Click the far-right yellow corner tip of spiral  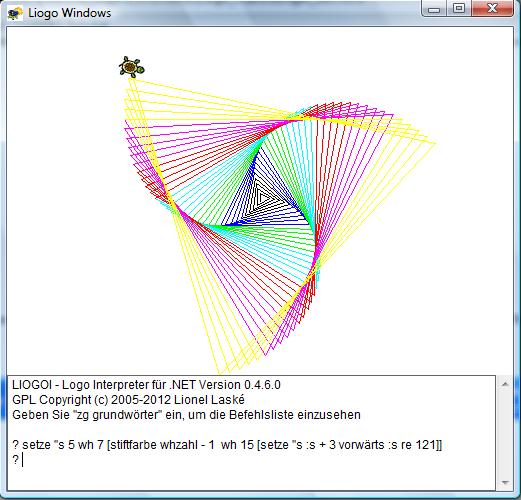click(x=433, y=143)
